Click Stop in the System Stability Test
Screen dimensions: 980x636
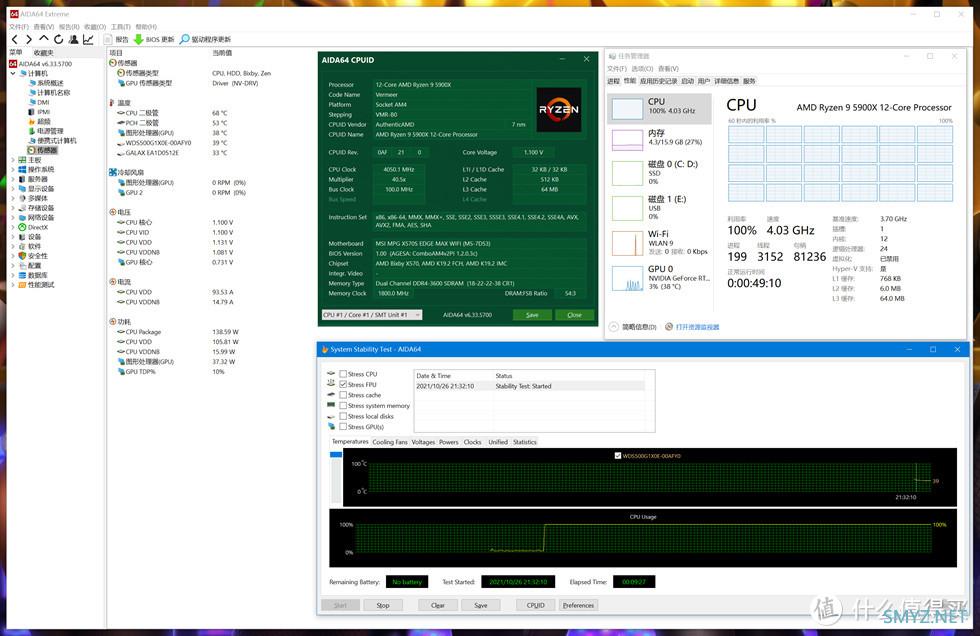383,605
